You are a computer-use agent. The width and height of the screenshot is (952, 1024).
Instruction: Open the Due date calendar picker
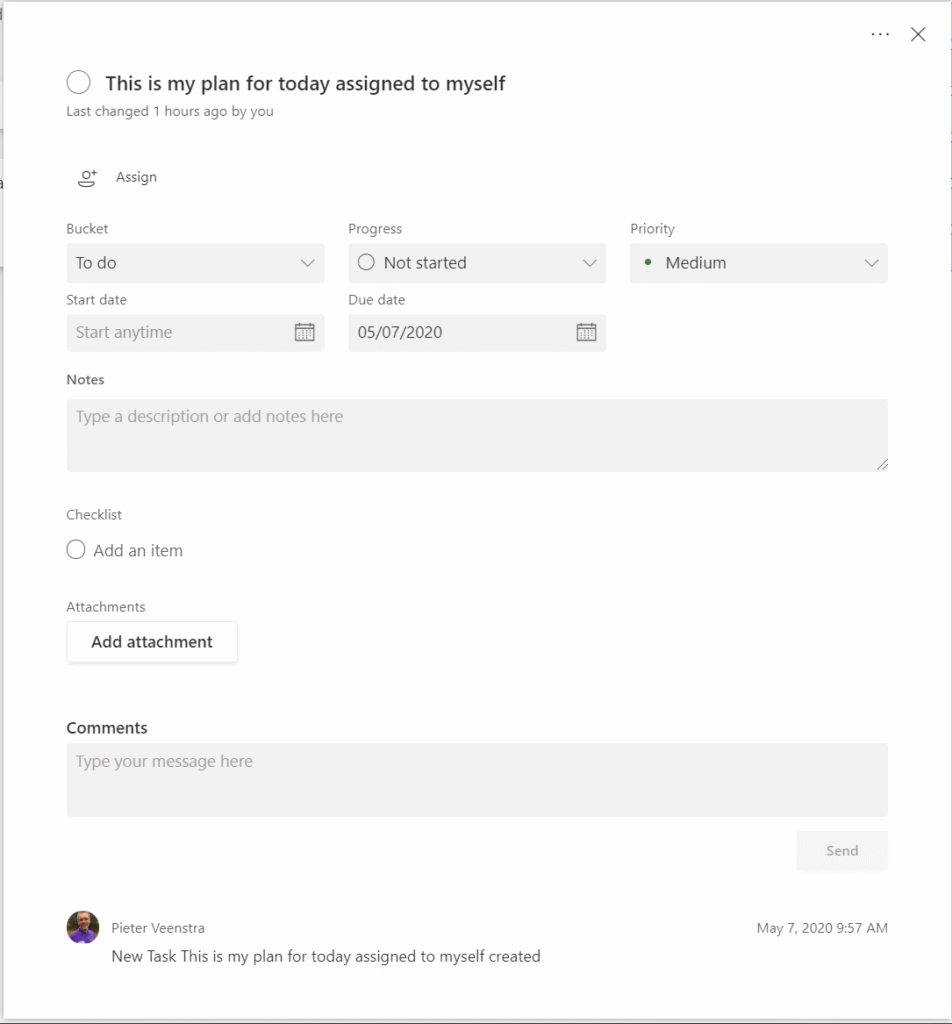coord(586,332)
